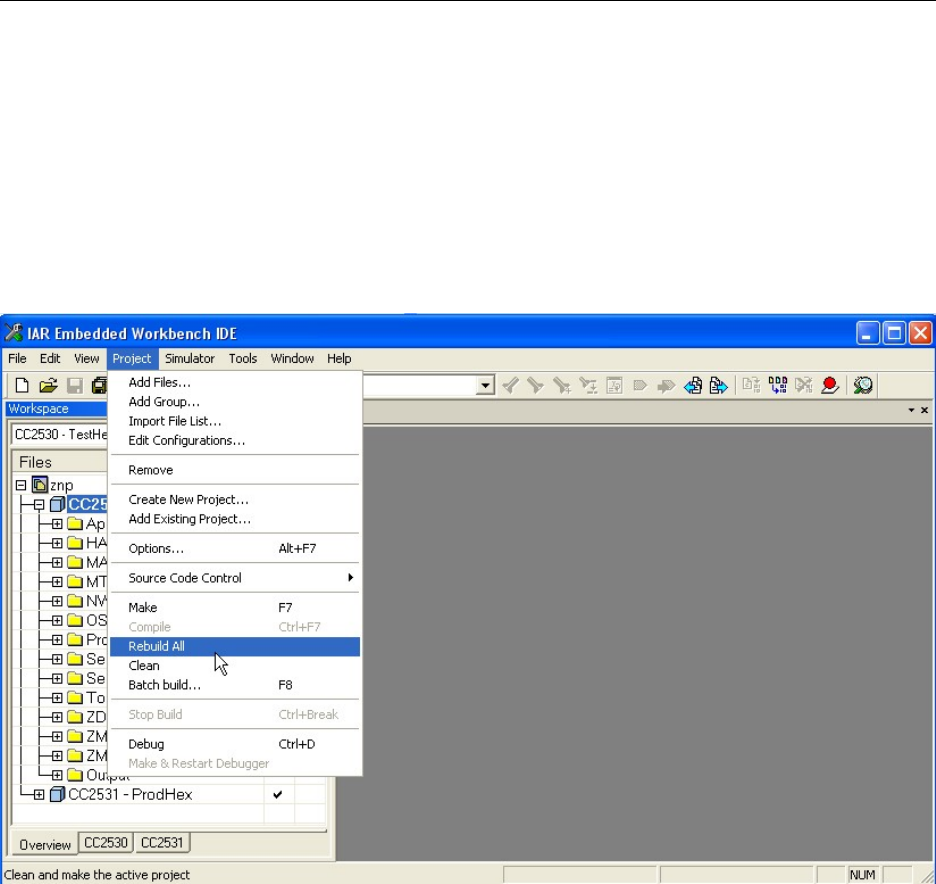Click the IAR application icon in title bar
The width and height of the screenshot is (936, 884).
click(13, 332)
